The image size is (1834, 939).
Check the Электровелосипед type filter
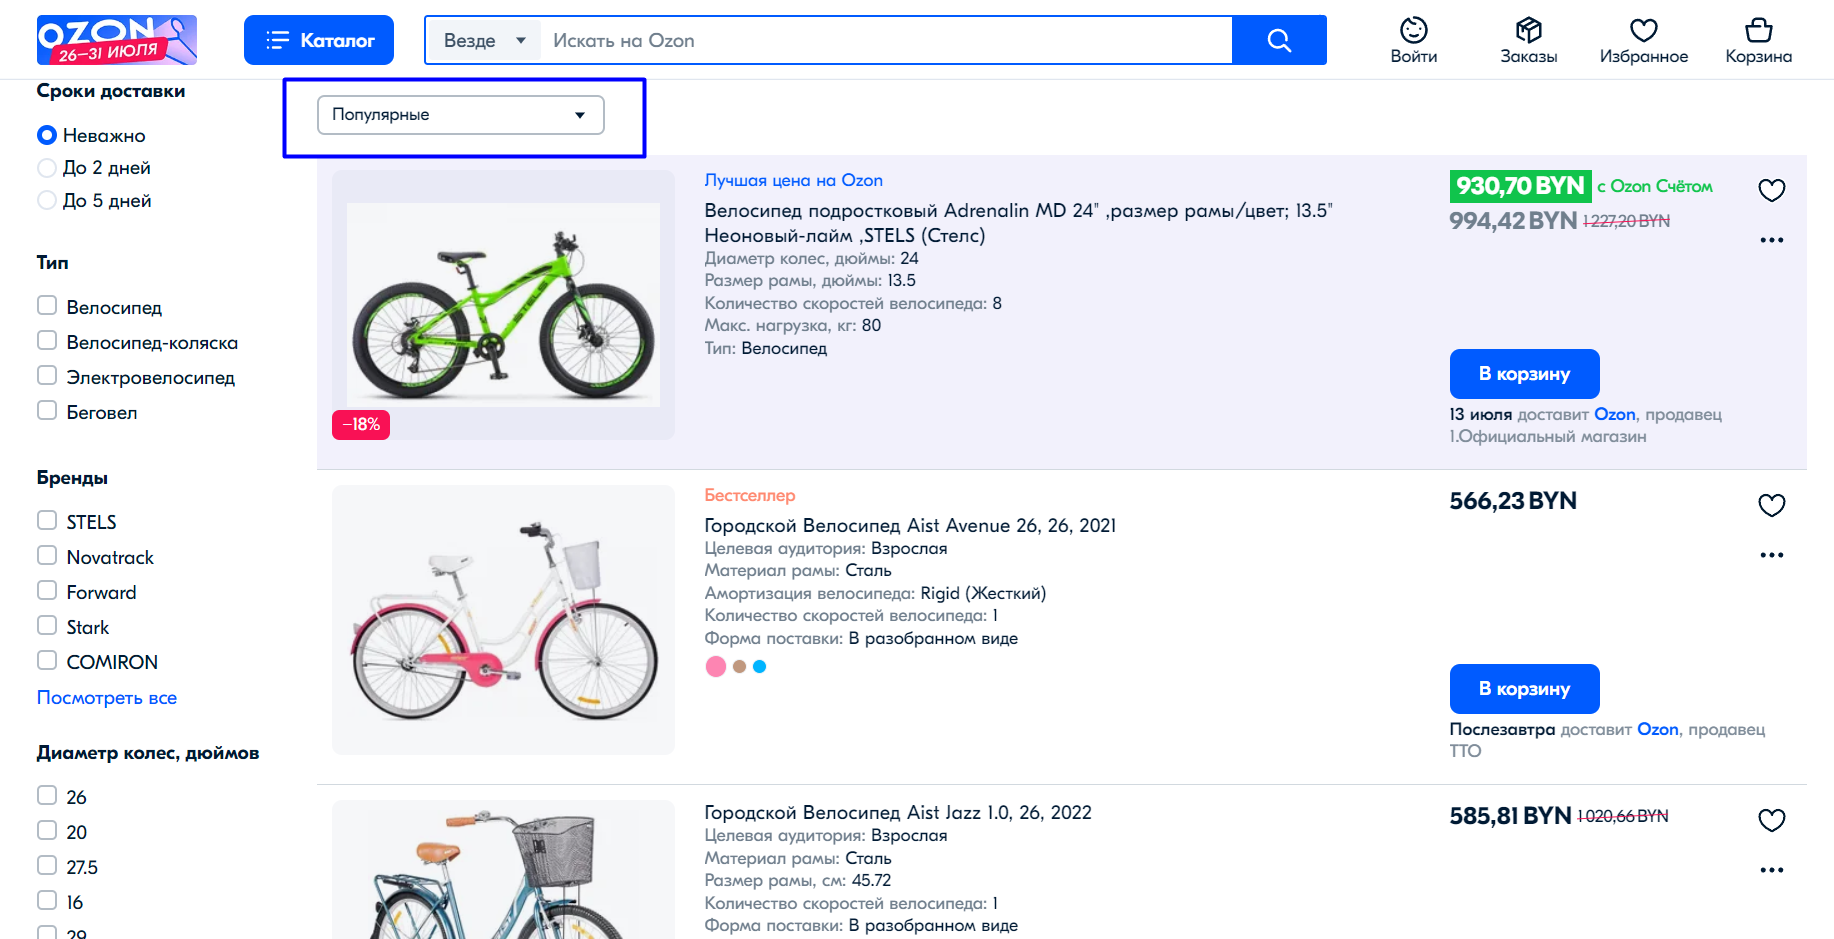tap(47, 376)
